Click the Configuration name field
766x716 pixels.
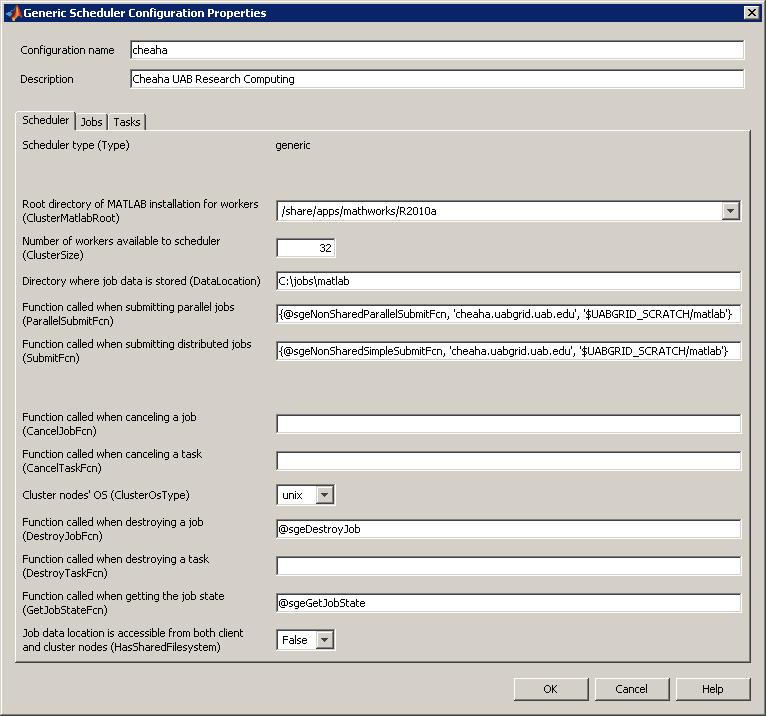tap(437, 50)
